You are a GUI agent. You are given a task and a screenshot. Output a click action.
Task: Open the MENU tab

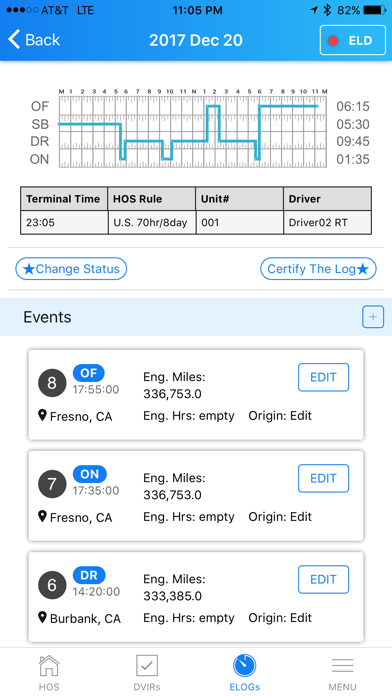[x=343, y=673]
